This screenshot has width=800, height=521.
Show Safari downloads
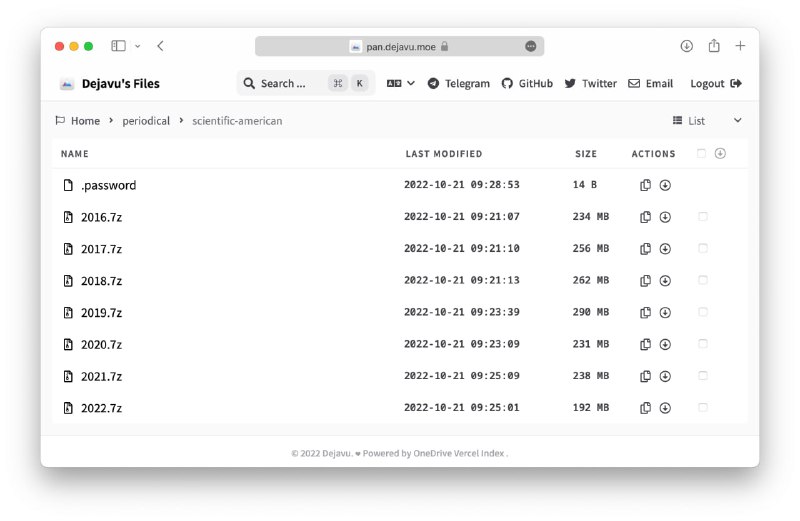[686, 46]
